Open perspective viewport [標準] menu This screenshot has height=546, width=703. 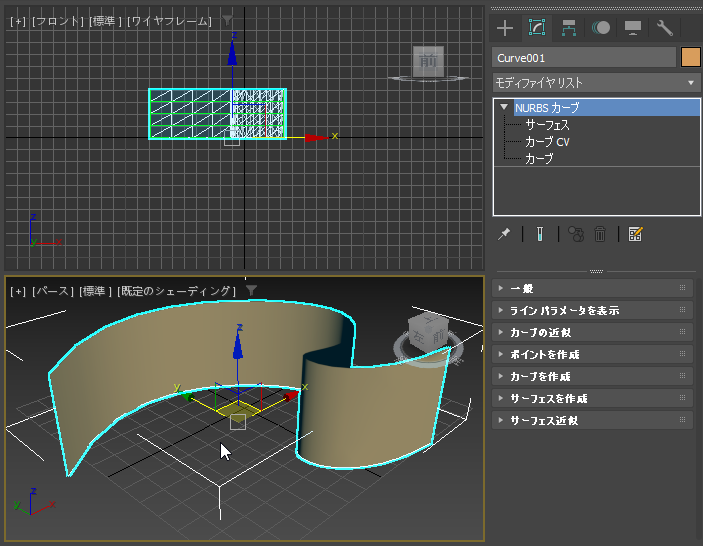(x=95, y=291)
